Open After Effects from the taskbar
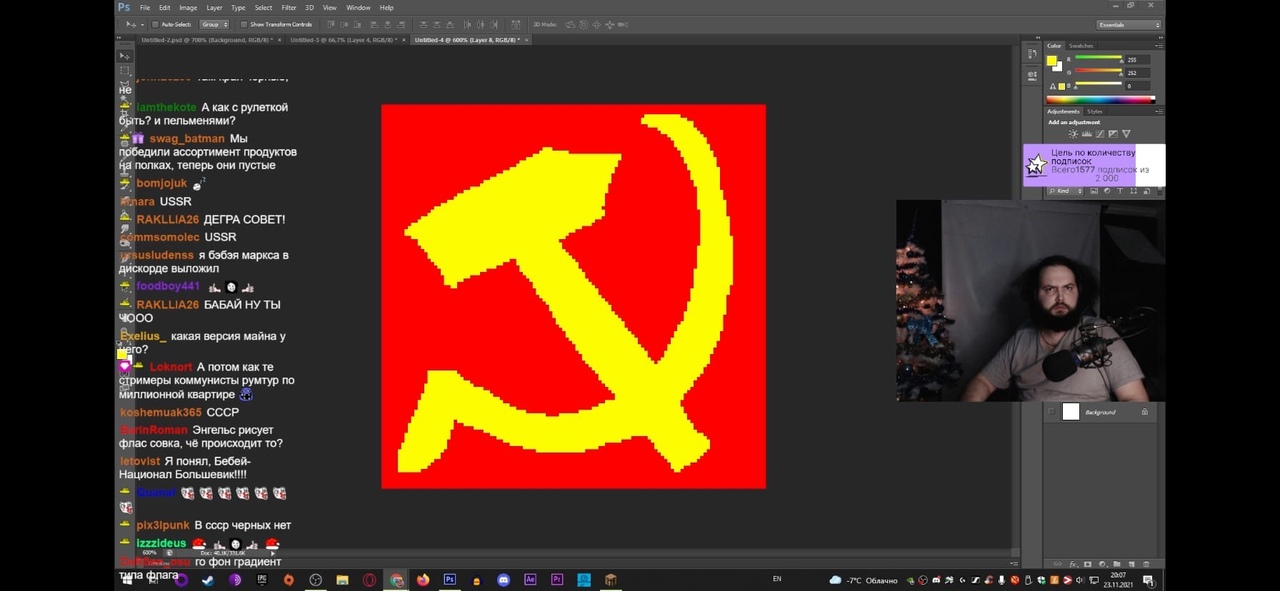 pos(530,580)
